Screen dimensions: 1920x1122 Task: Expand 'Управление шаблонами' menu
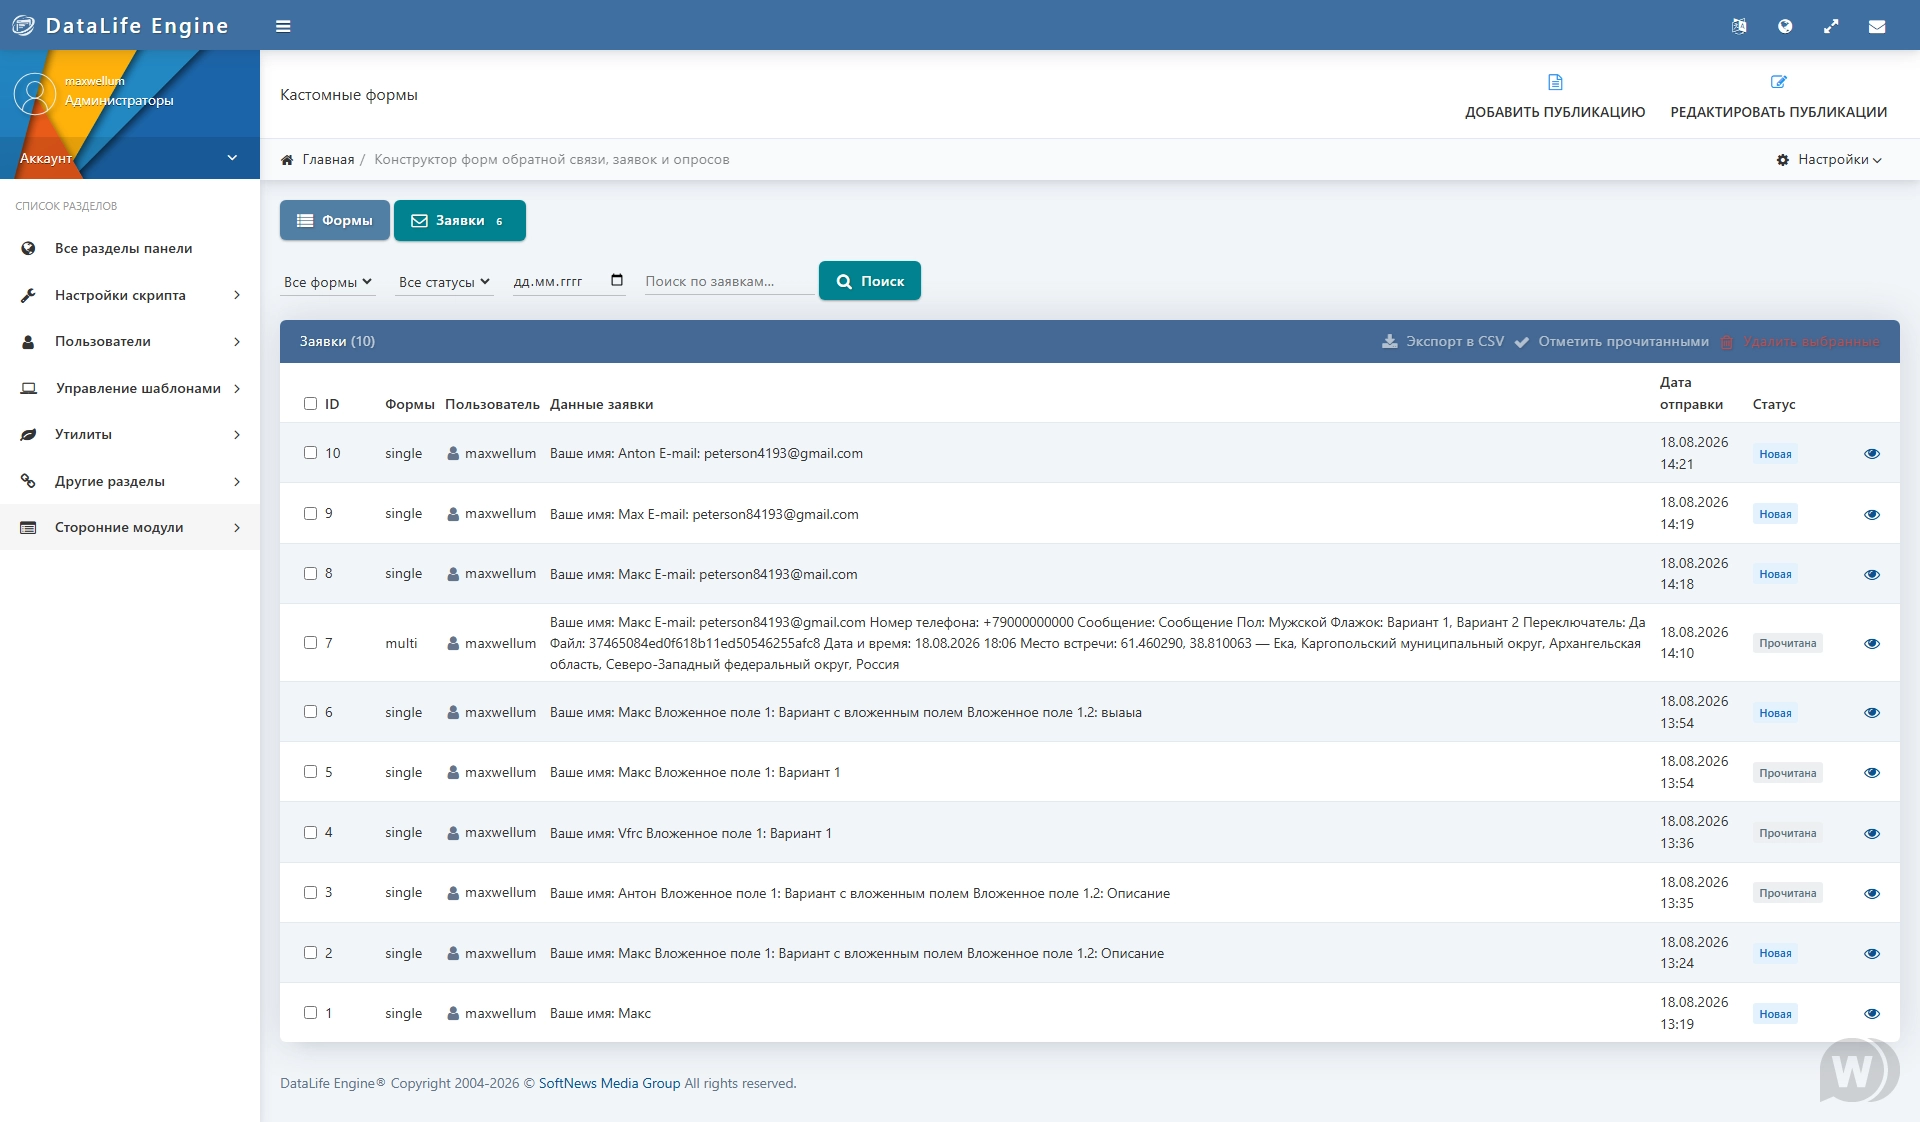click(129, 388)
